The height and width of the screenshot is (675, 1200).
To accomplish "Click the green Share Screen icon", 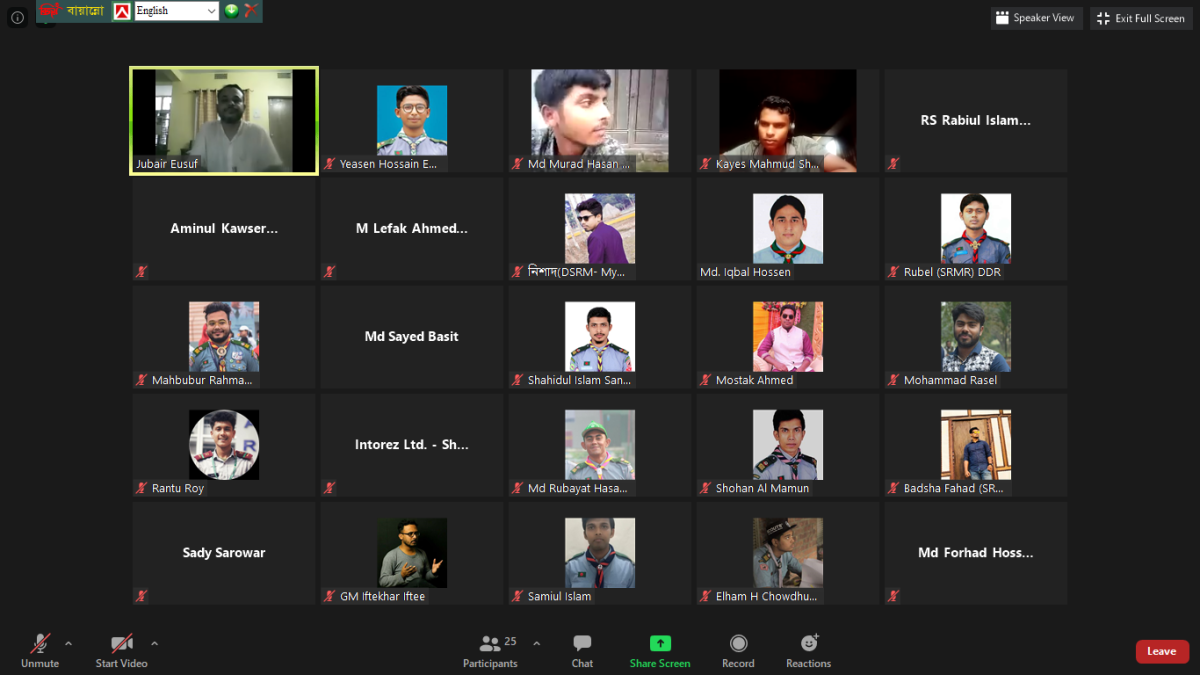I will [x=660, y=643].
